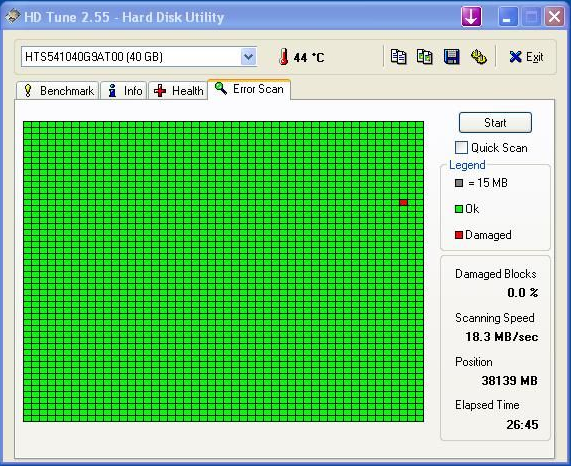The width and height of the screenshot is (571, 466).
Task: Select the Error Scan tab
Action: pyautogui.click(x=249, y=89)
